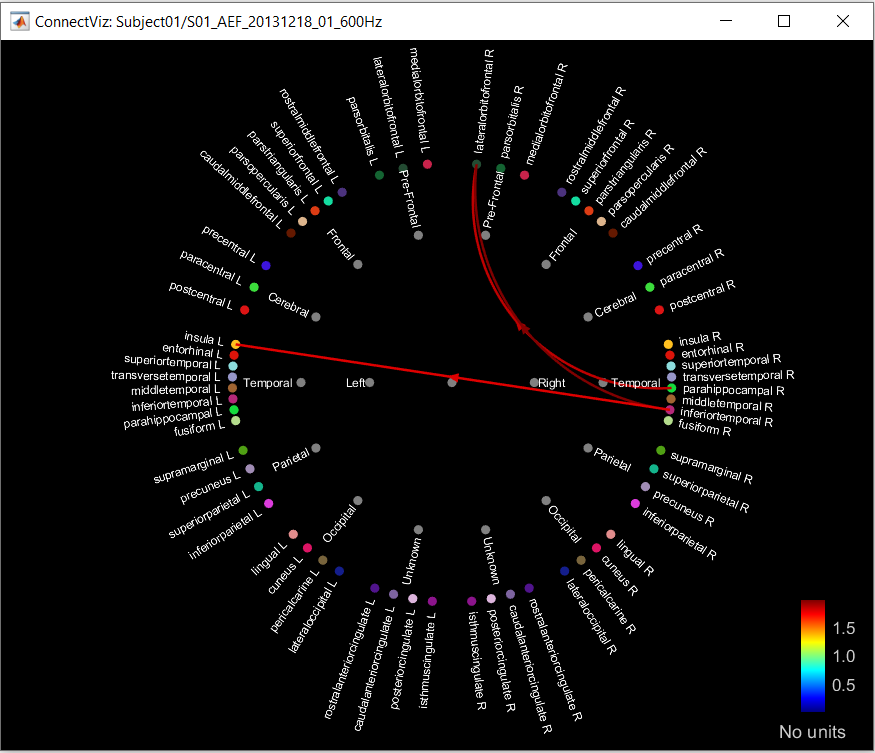The height and width of the screenshot is (753, 875).
Task: Select the inferiortemporal R node
Action: pyautogui.click(x=669, y=410)
